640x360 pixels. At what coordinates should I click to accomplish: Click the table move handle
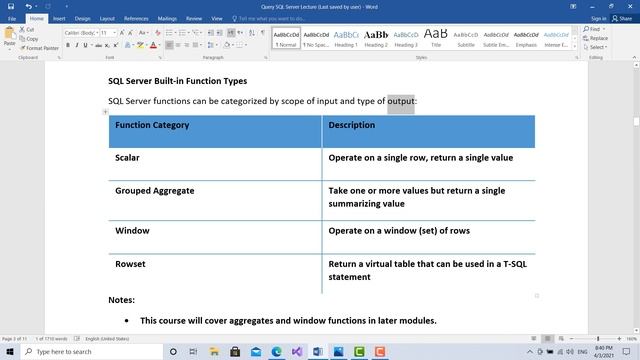coord(105,111)
